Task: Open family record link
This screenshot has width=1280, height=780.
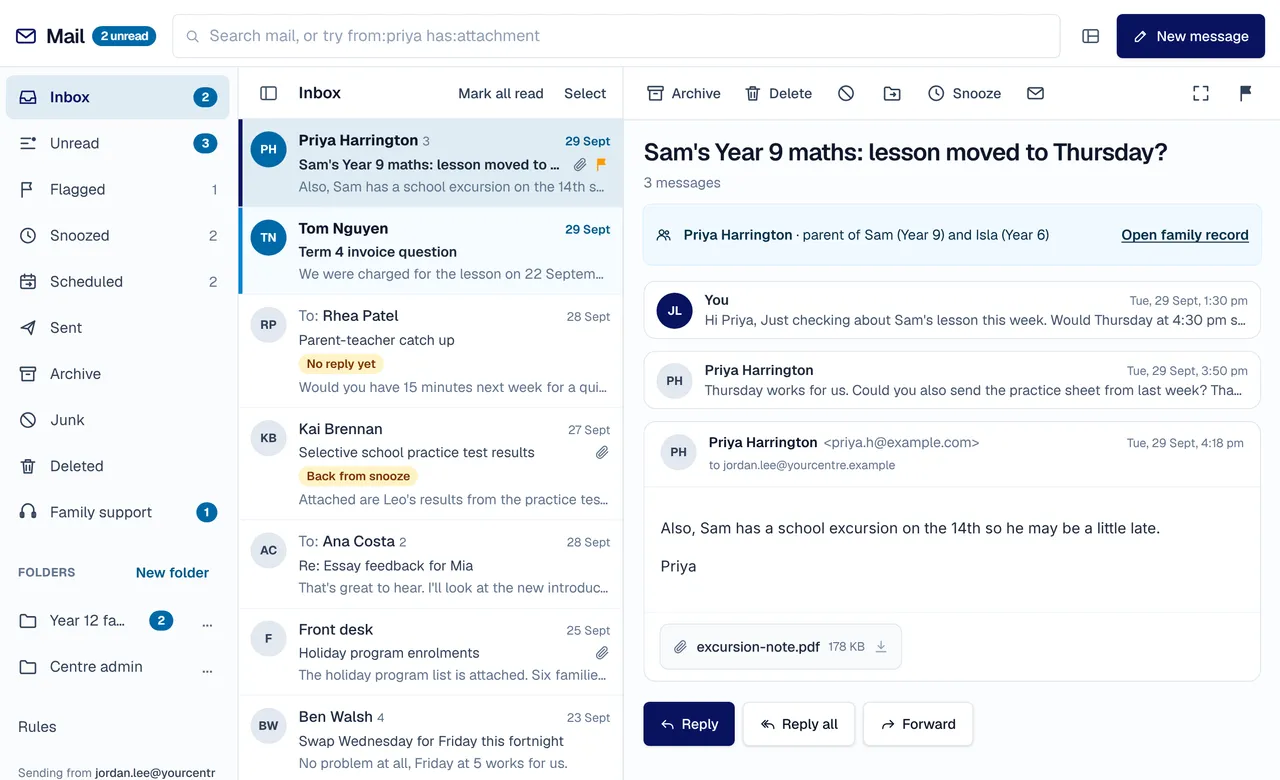Action: 1185,235
